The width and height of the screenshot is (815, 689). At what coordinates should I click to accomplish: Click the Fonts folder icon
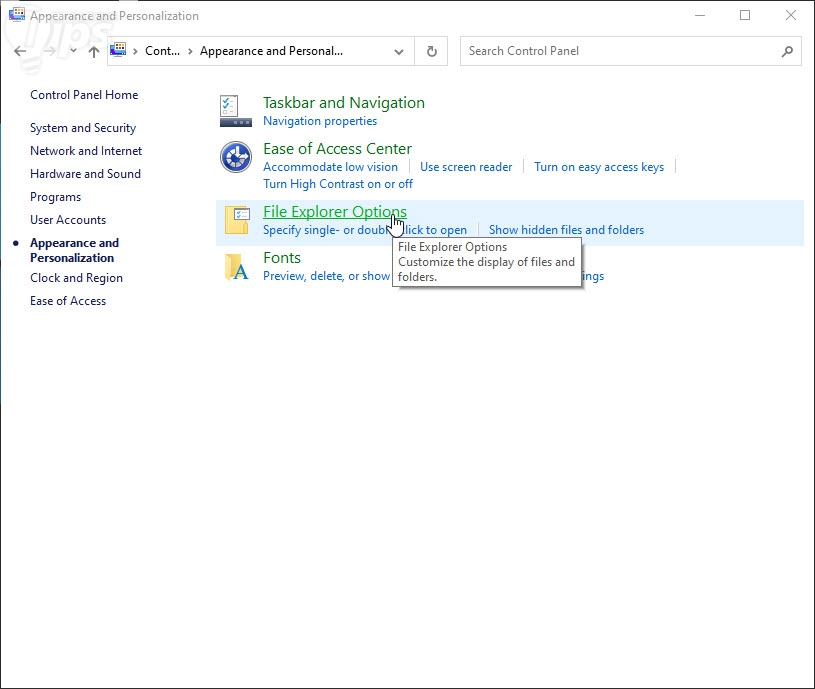tap(236, 266)
